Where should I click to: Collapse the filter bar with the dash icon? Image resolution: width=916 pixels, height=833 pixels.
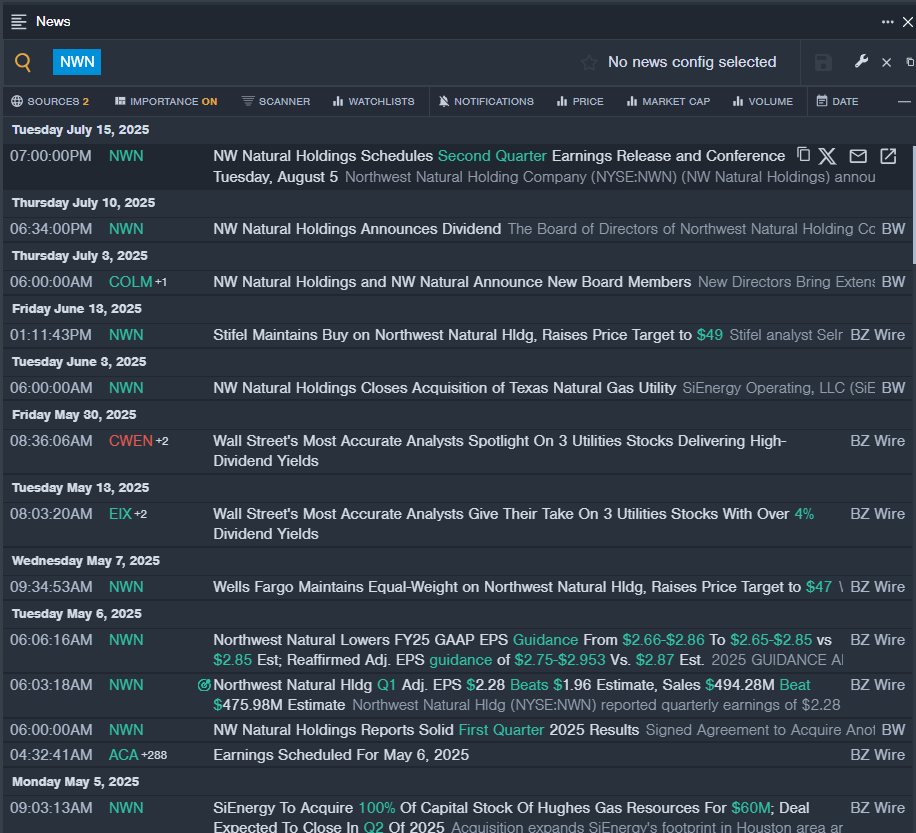click(x=904, y=102)
